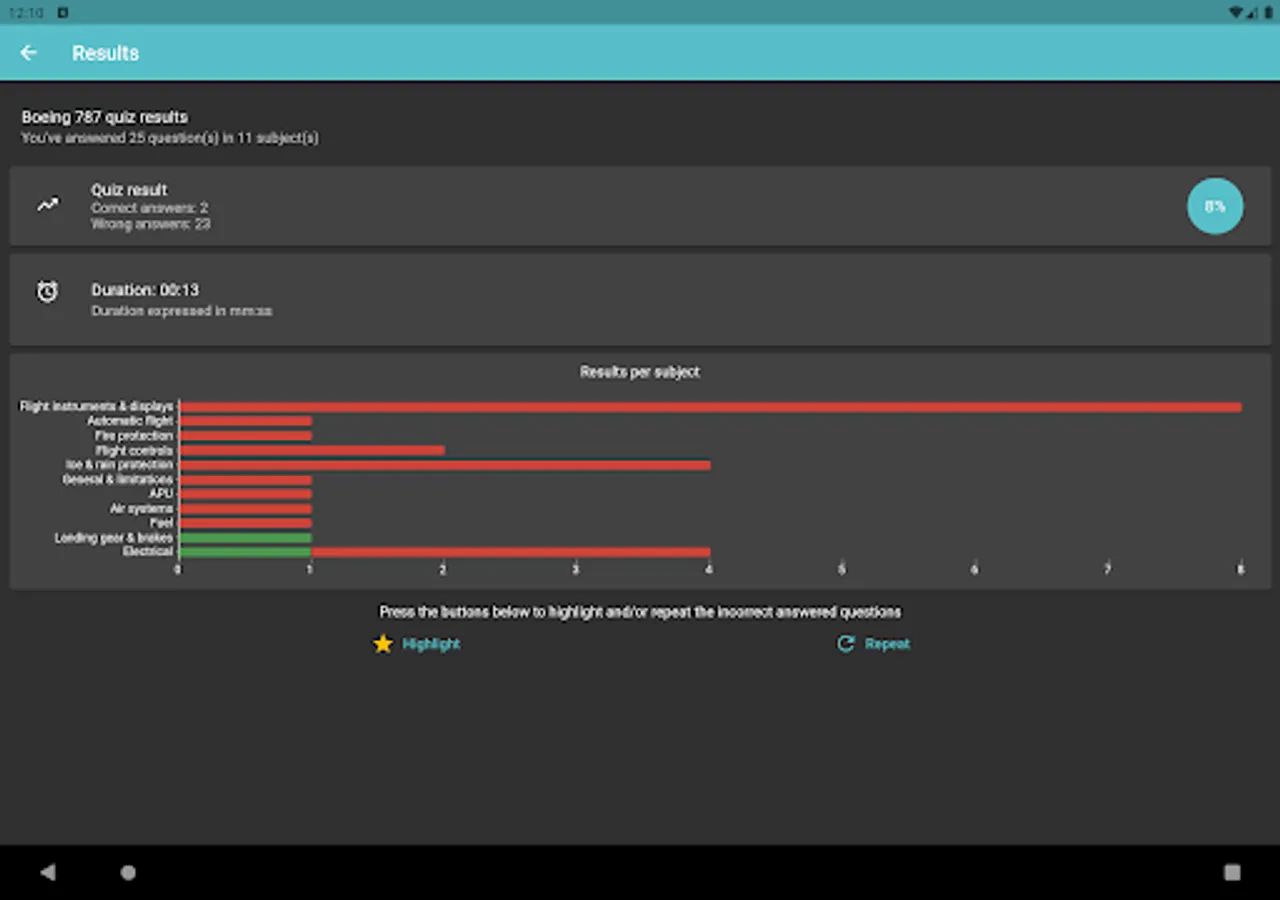Click the 'Boeing 787 quiz results' heading
The image size is (1280, 900).
tap(105, 117)
